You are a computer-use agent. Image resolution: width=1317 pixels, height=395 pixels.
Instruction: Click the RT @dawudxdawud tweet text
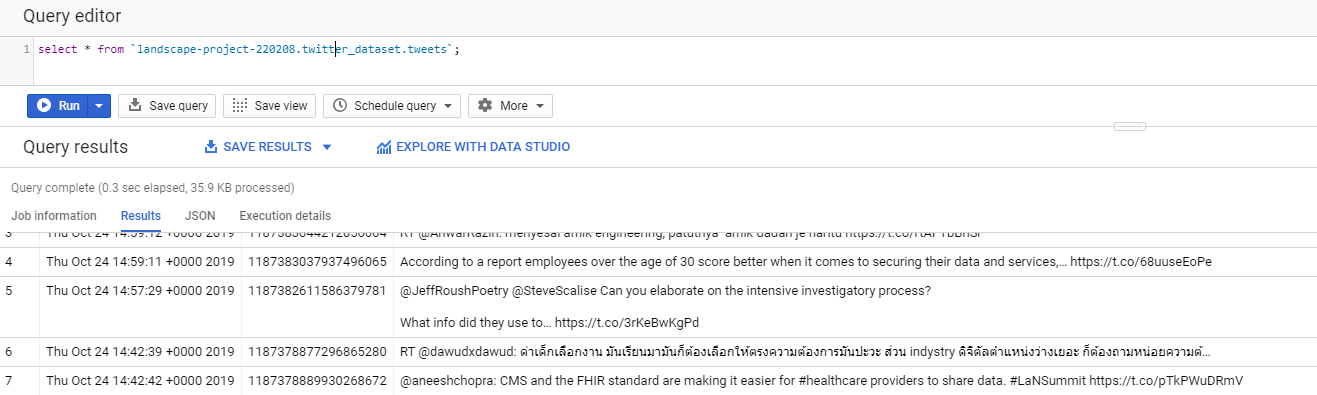click(x=805, y=352)
